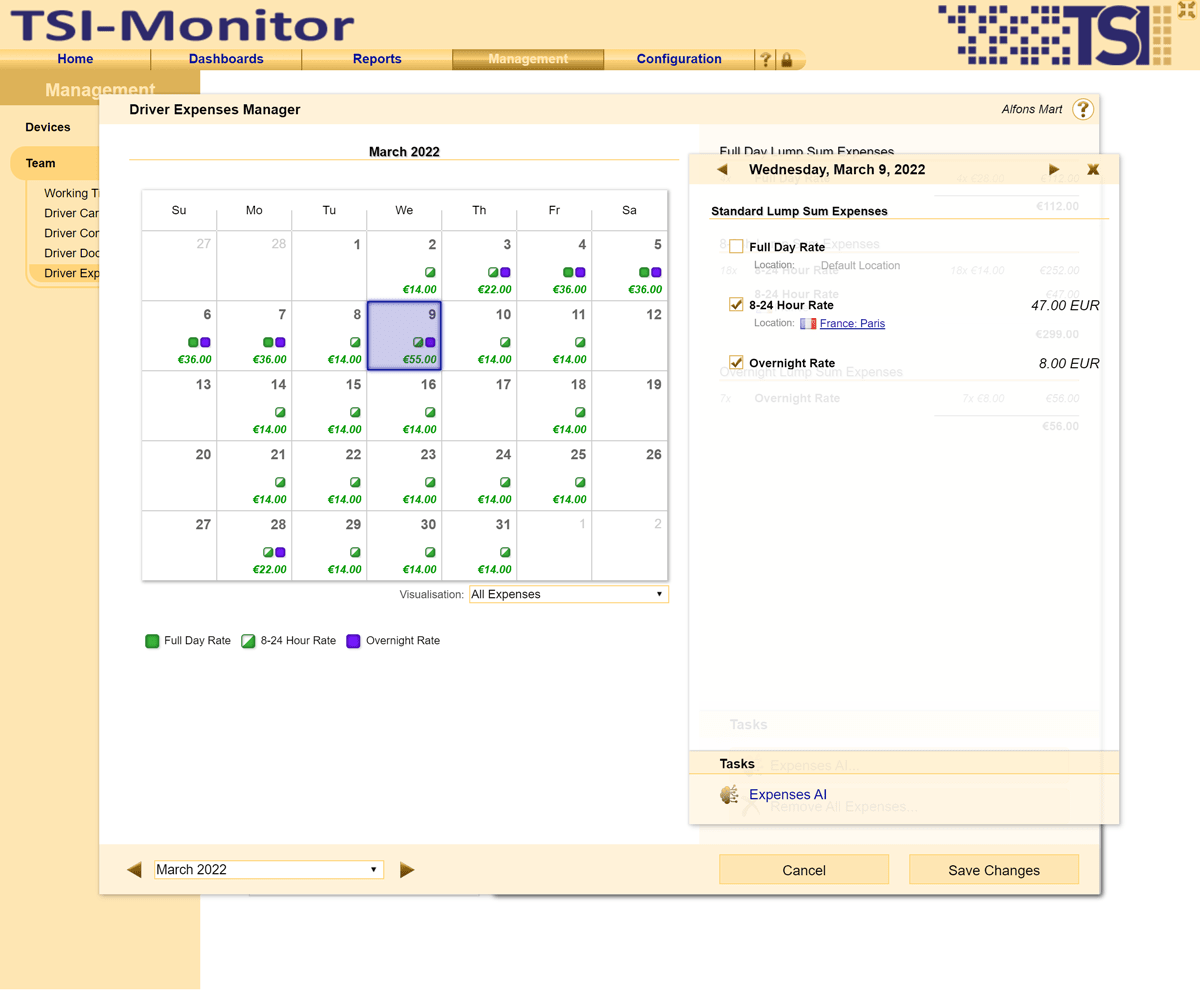Open the Visualisation All Expenses dropdown
The height and width of the screenshot is (1000, 1200).
(568, 594)
